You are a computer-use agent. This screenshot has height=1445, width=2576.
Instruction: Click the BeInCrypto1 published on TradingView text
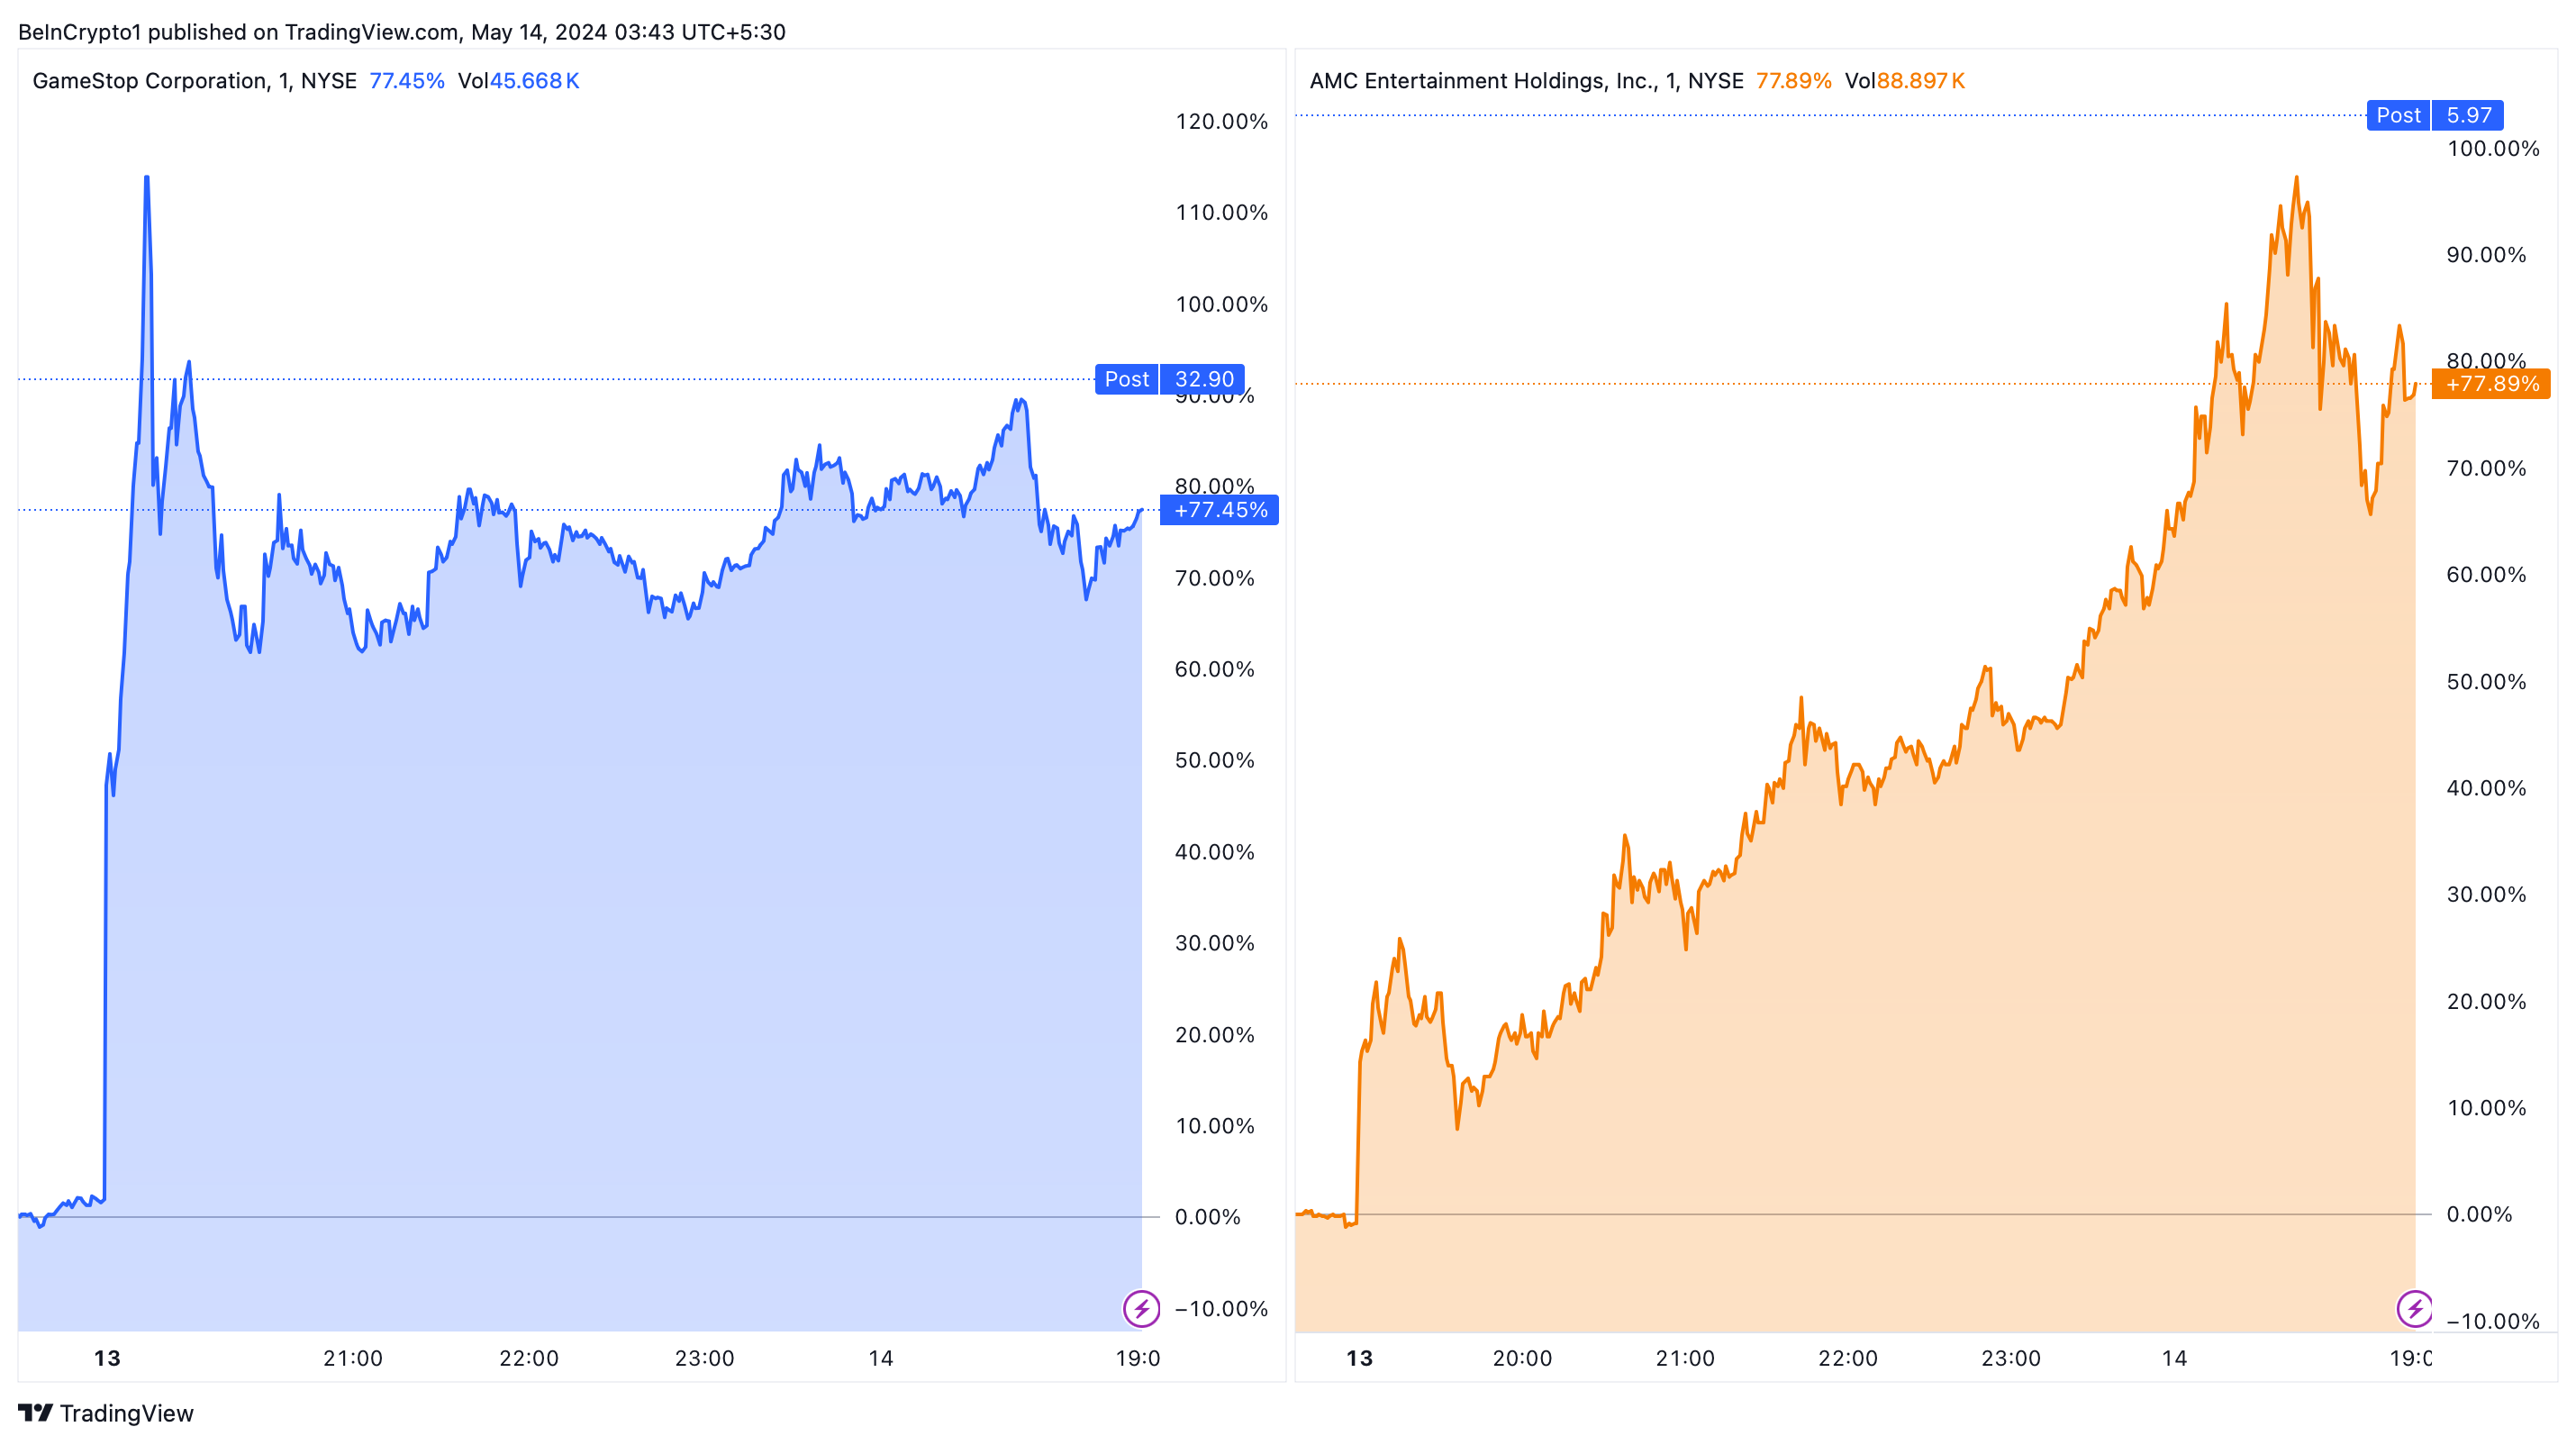pyautogui.click(x=401, y=32)
